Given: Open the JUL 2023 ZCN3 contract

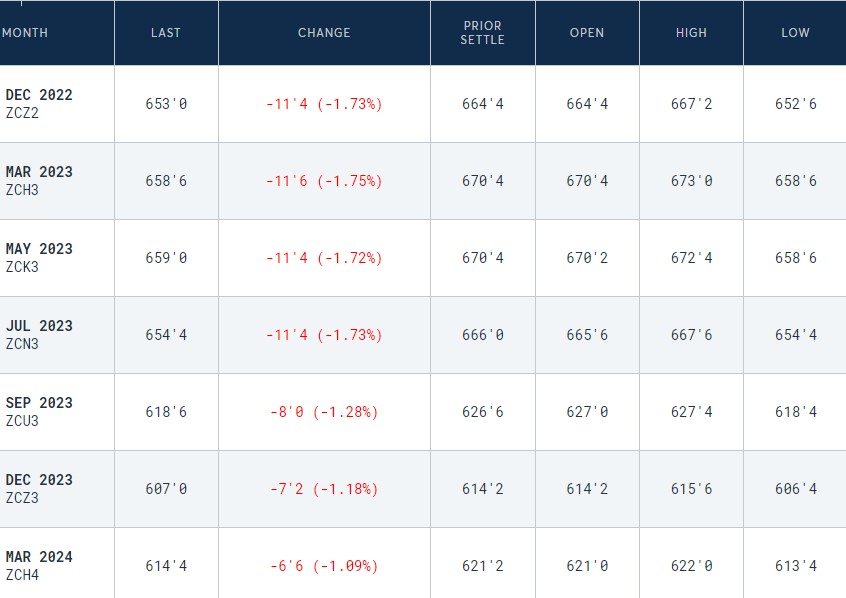Looking at the screenshot, I should pyautogui.click(x=39, y=335).
